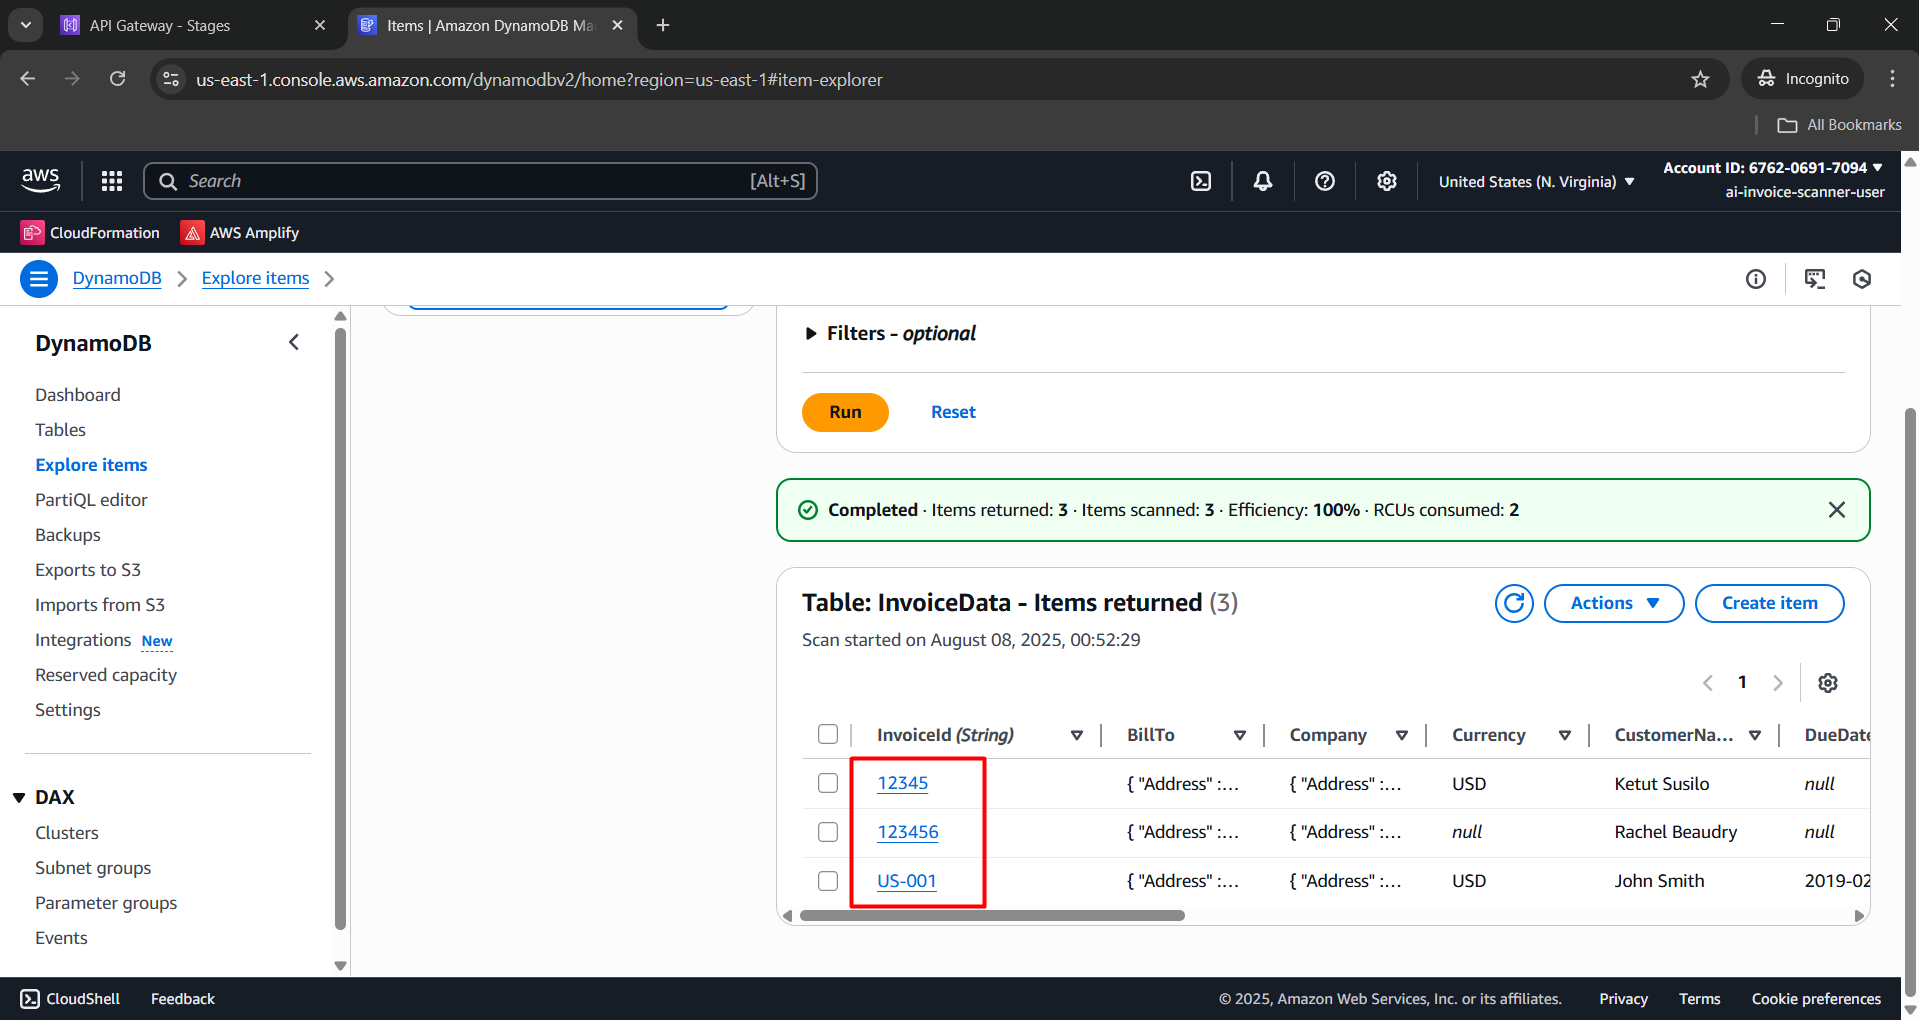Select the checkbox for row US-001

[x=827, y=881]
